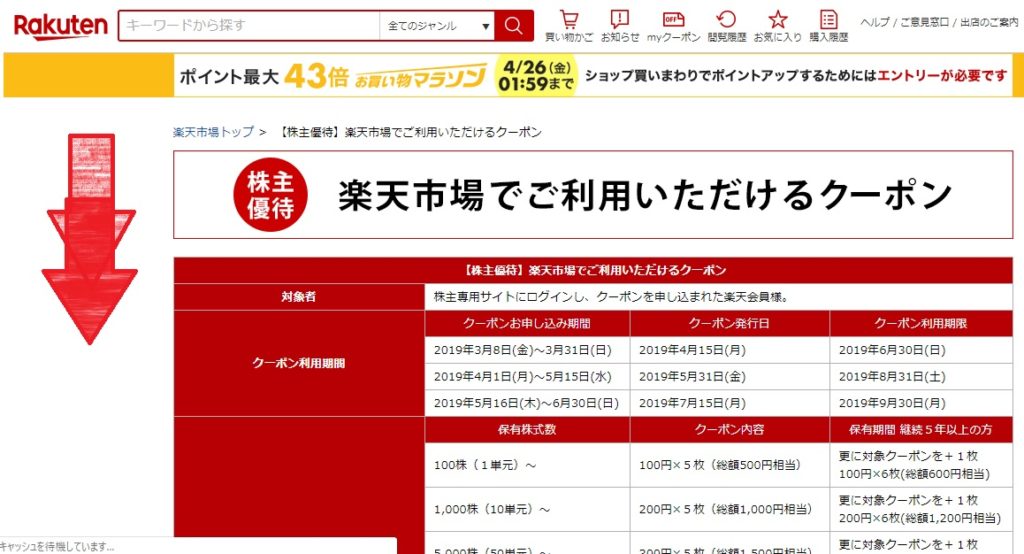1024x554 pixels.
Task: Open the ヘルプ link
Action: point(875,22)
